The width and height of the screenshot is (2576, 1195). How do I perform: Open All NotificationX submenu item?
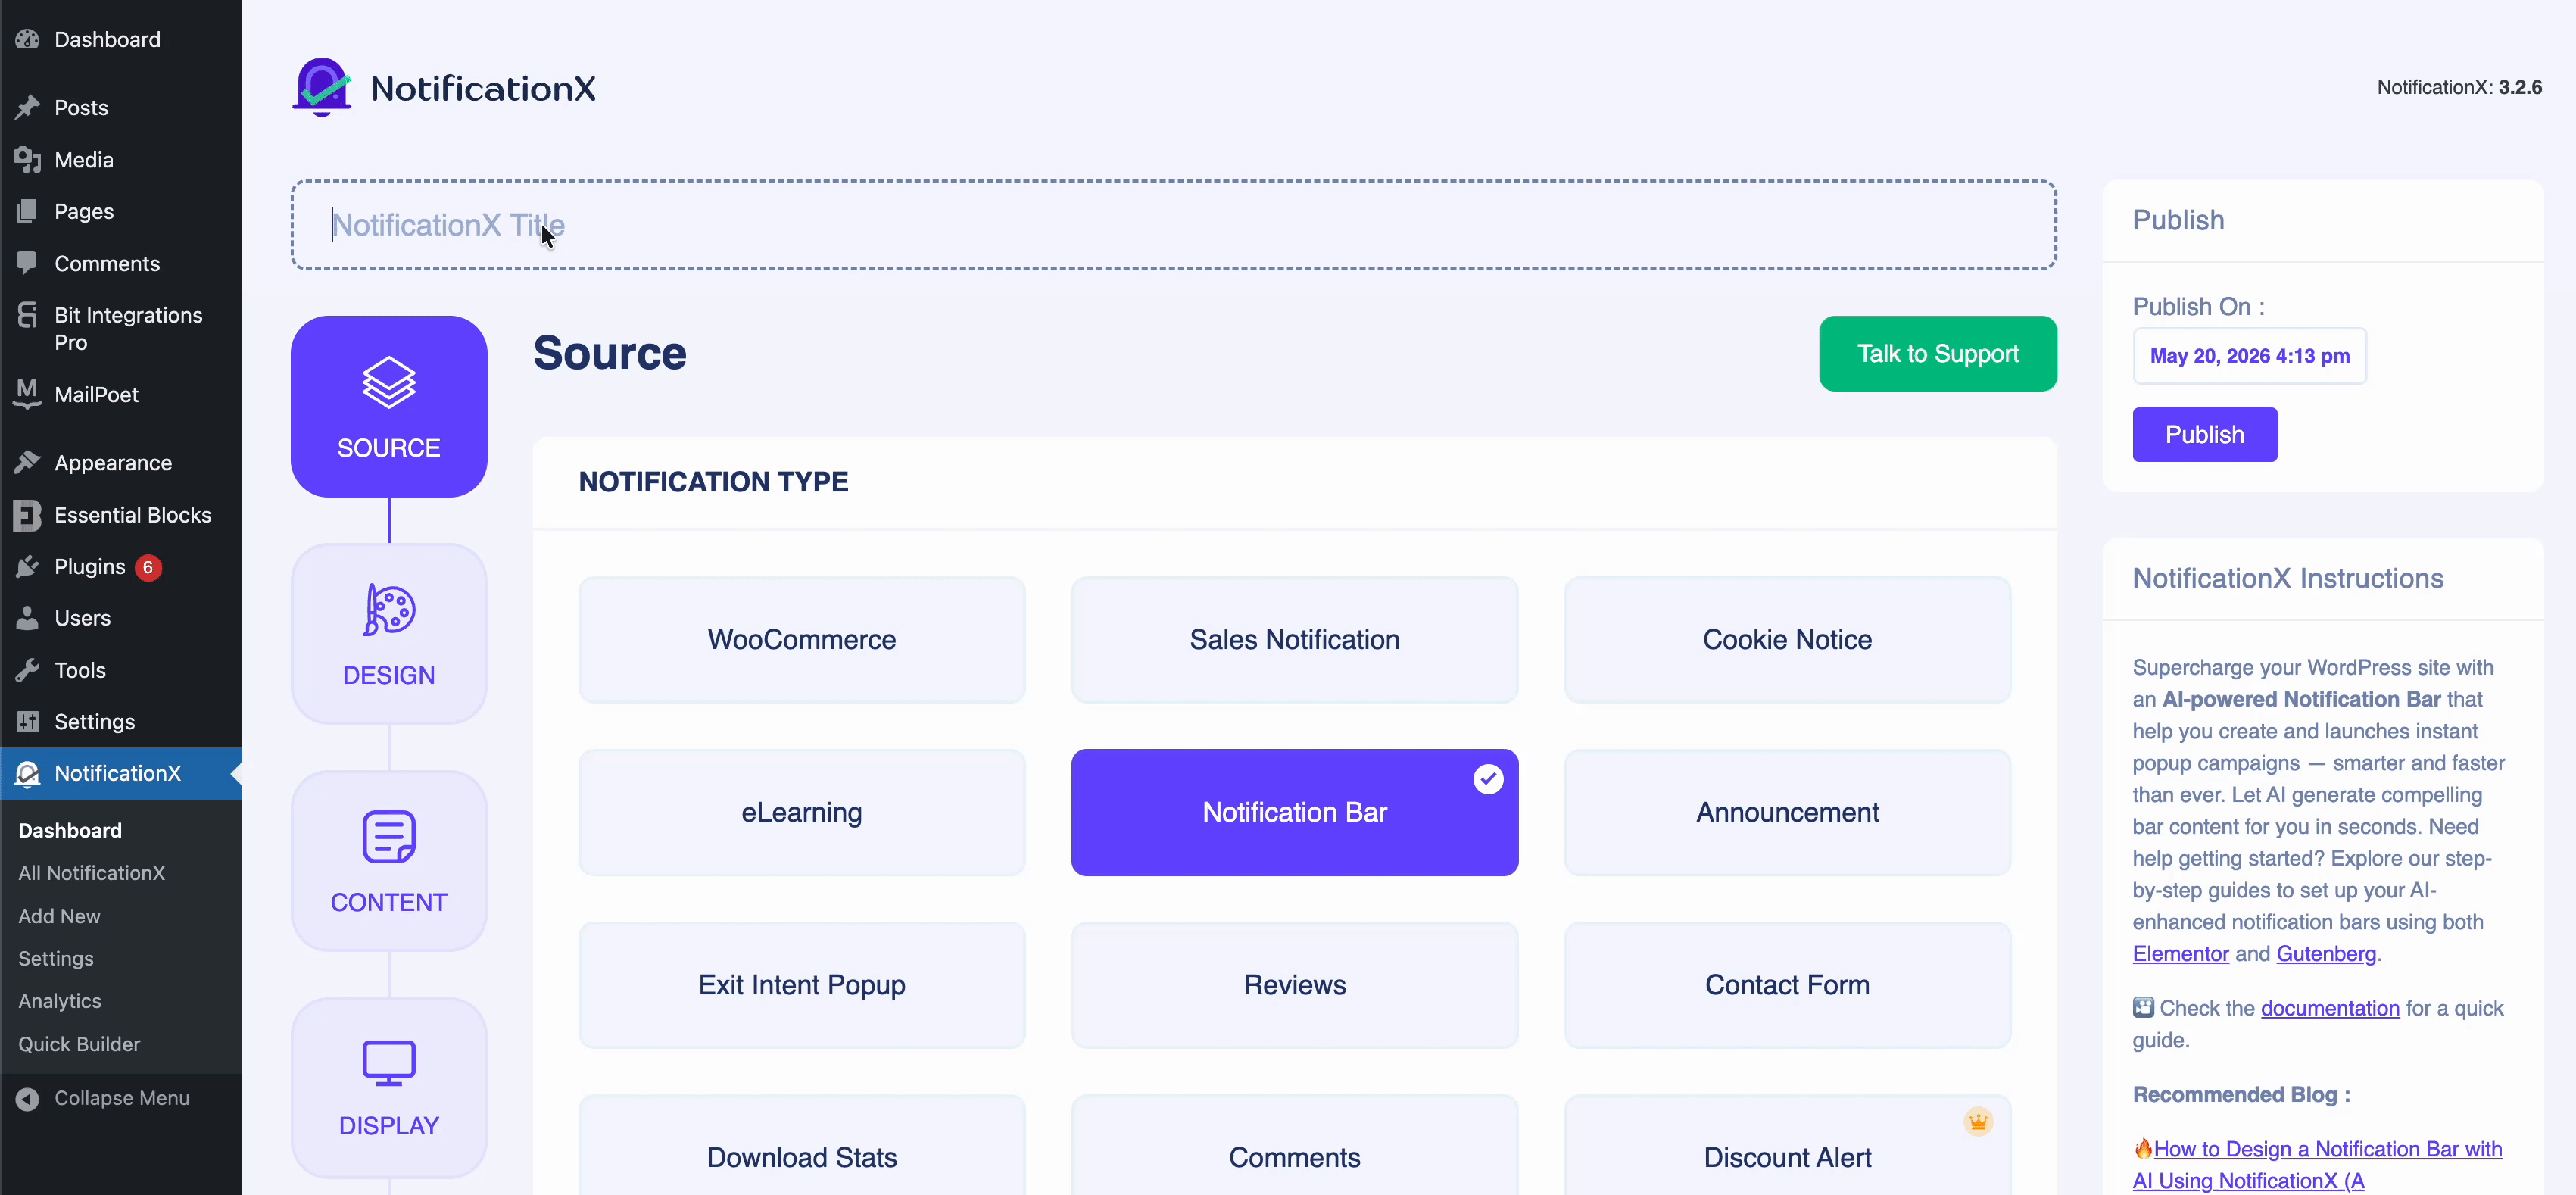91,873
